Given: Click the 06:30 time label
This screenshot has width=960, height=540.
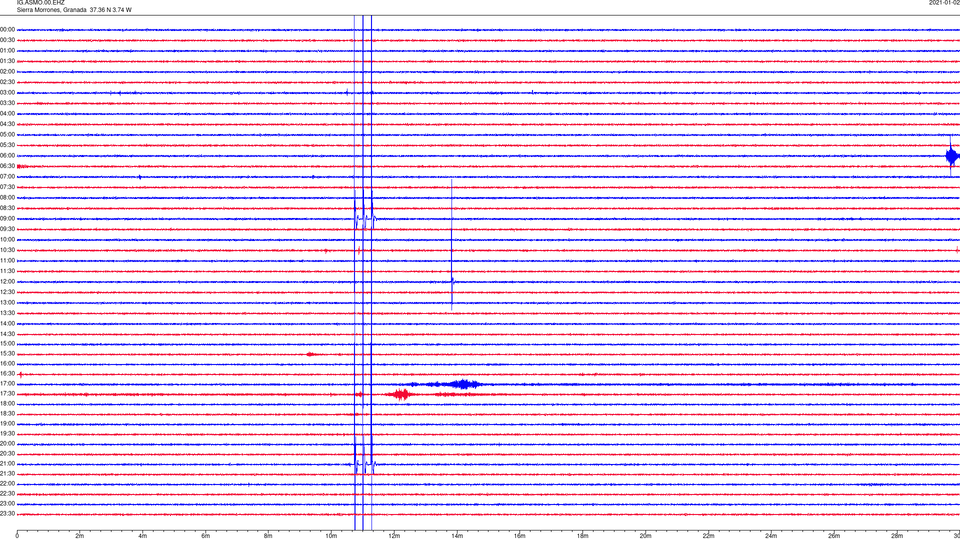Looking at the screenshot, I should (7, 166).
